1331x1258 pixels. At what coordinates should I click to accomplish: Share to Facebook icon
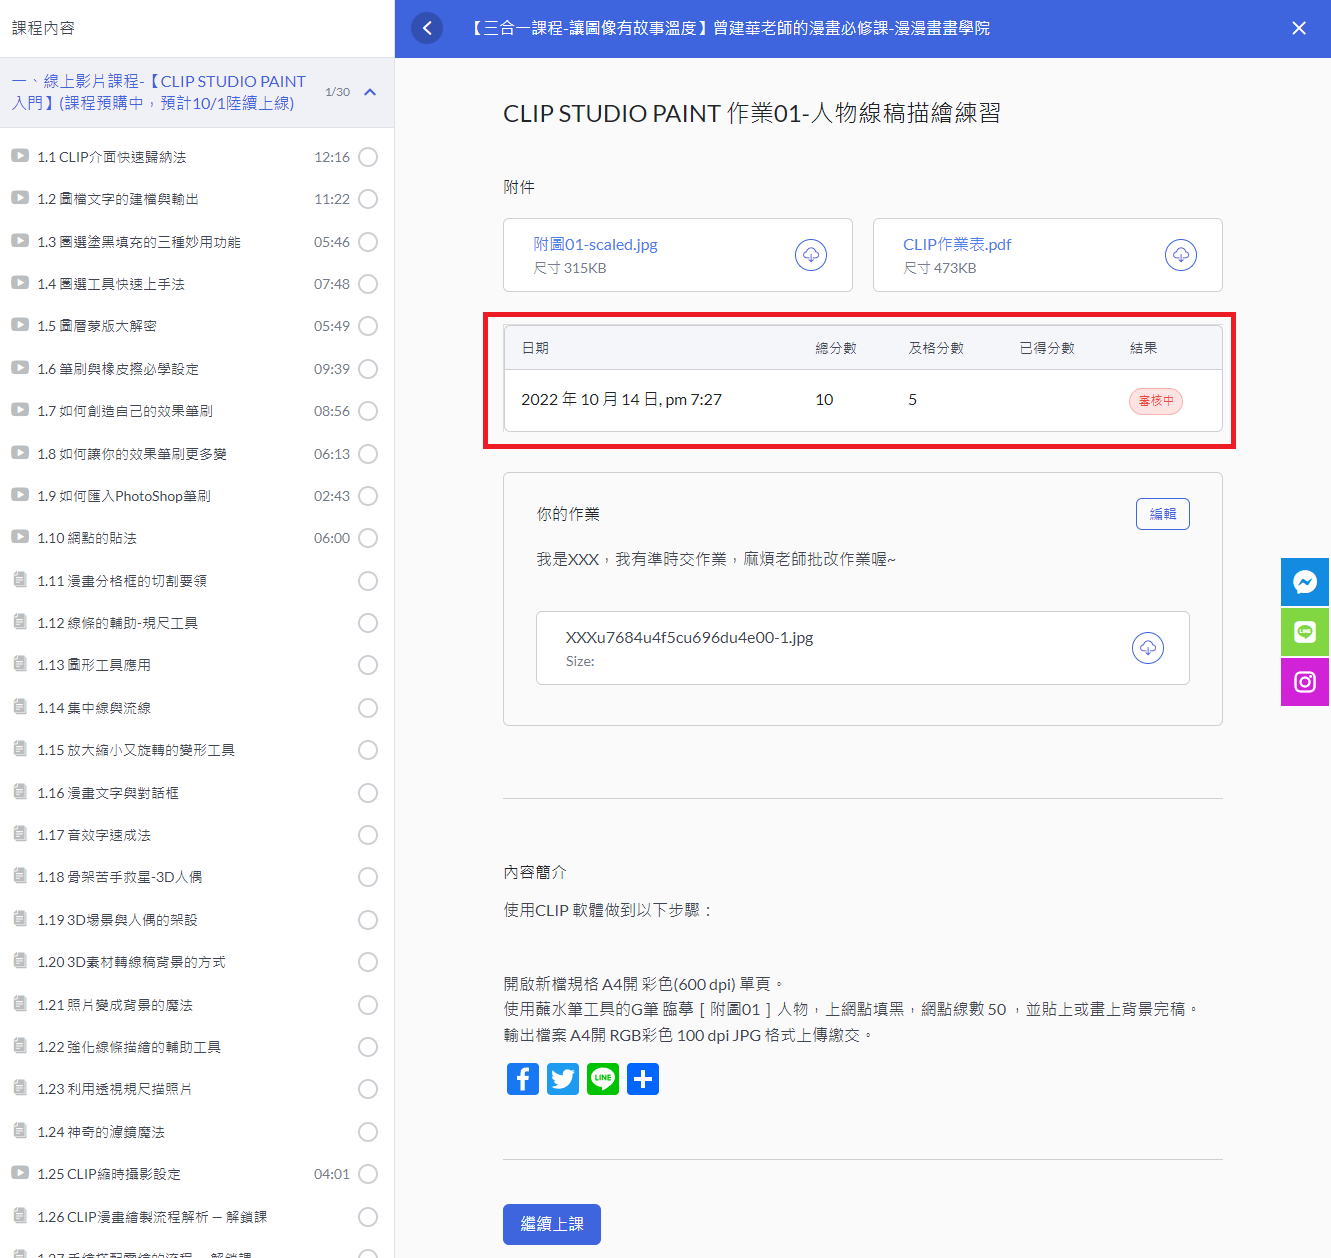tap(523, 1079)
